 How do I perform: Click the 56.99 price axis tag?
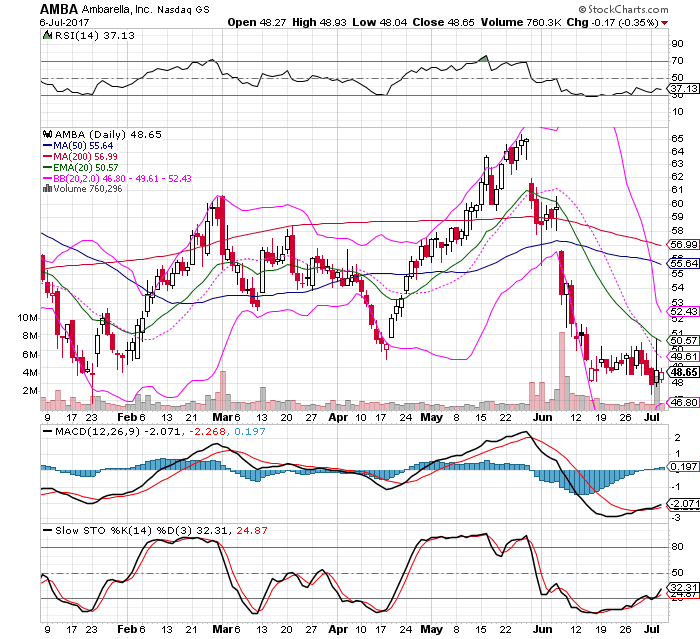click(x=683, y=244)
